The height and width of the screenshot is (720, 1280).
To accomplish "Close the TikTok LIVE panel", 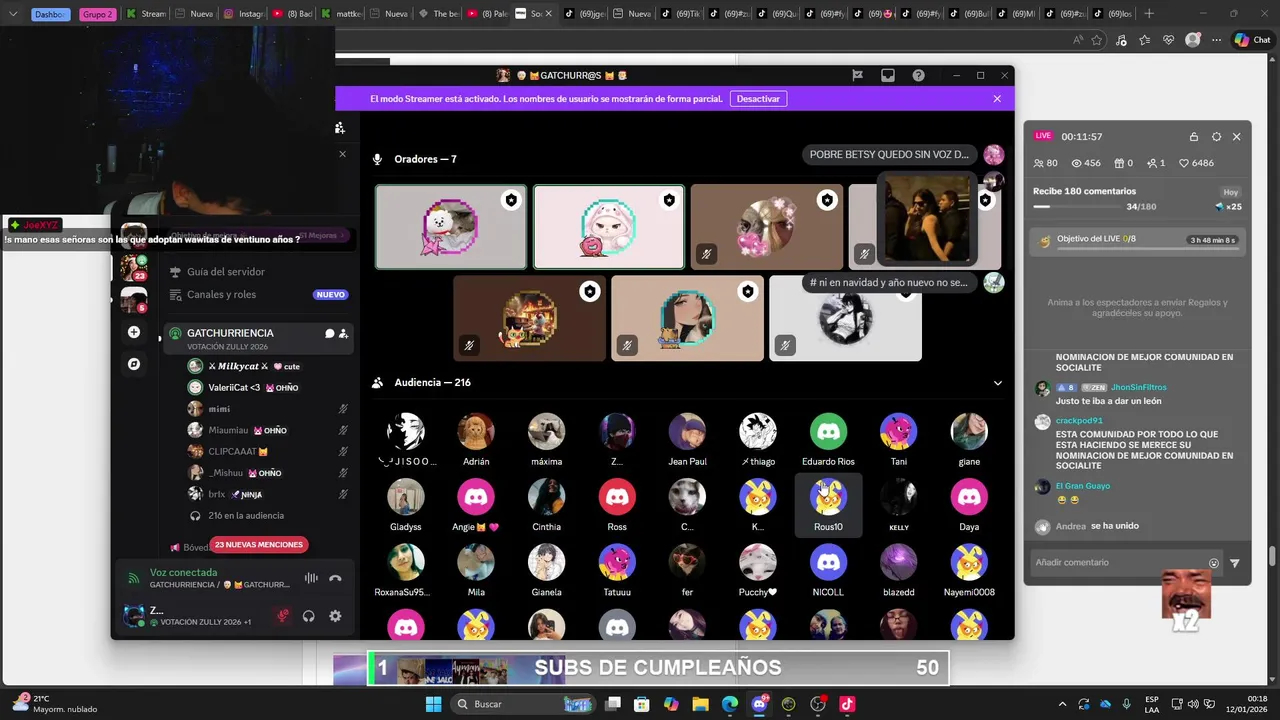I will pos(1237,137).
